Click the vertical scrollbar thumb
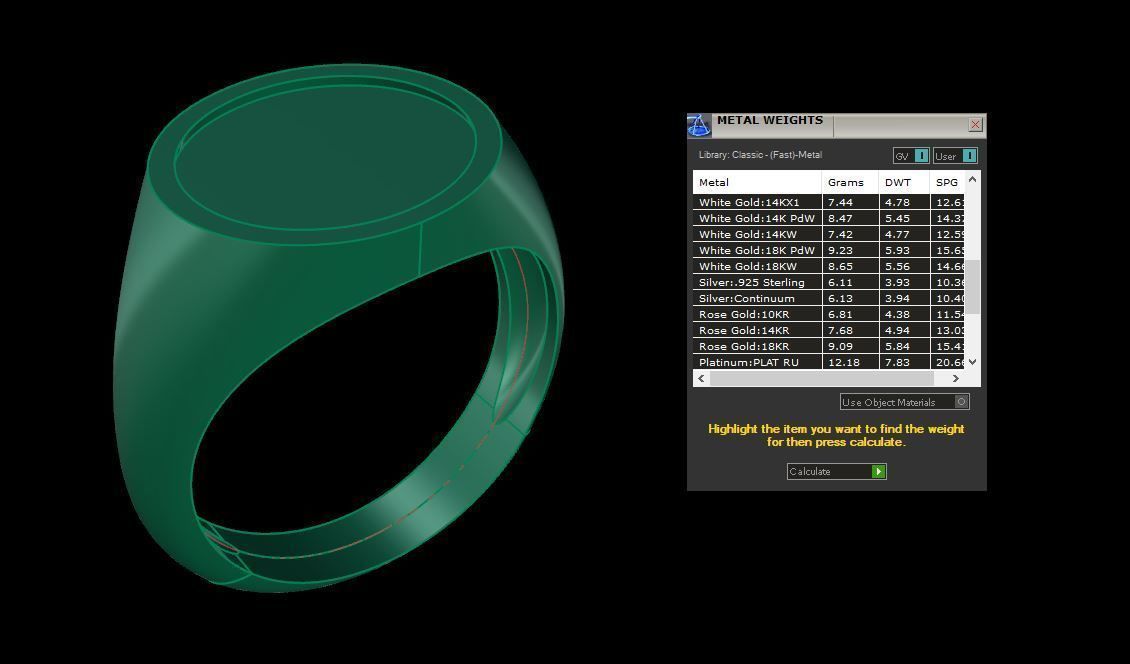 [x=972, y=287]
